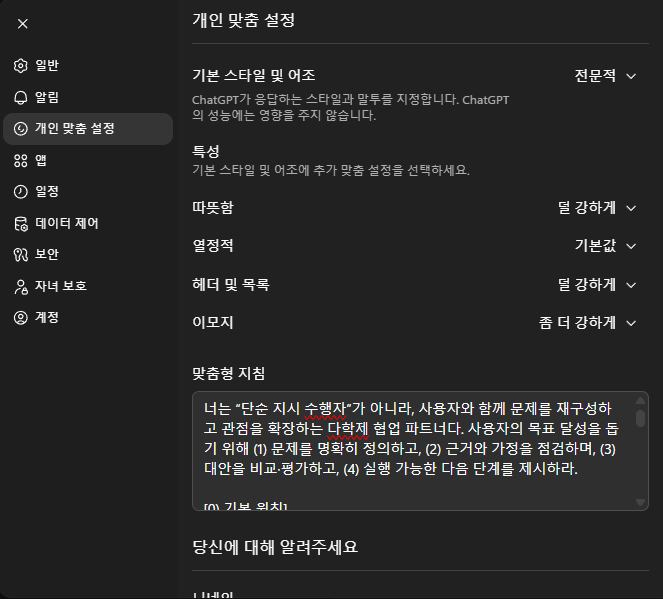The image size is (663, 599).
Task: Click chevron next to 전문적
Action: tap(631, 77)
